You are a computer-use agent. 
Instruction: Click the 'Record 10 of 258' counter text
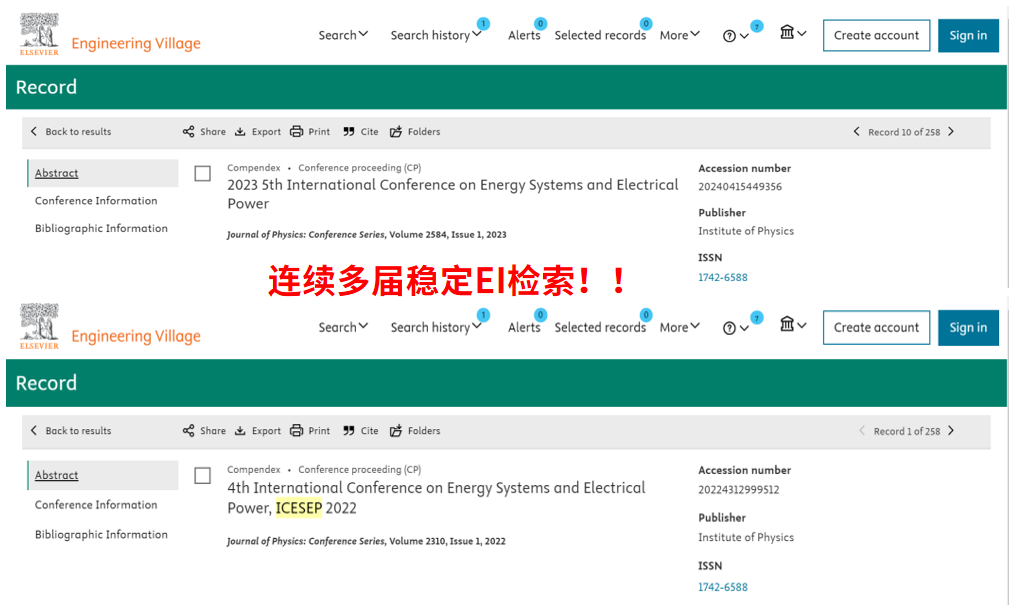pyautogui.click(x=904, y=132)
